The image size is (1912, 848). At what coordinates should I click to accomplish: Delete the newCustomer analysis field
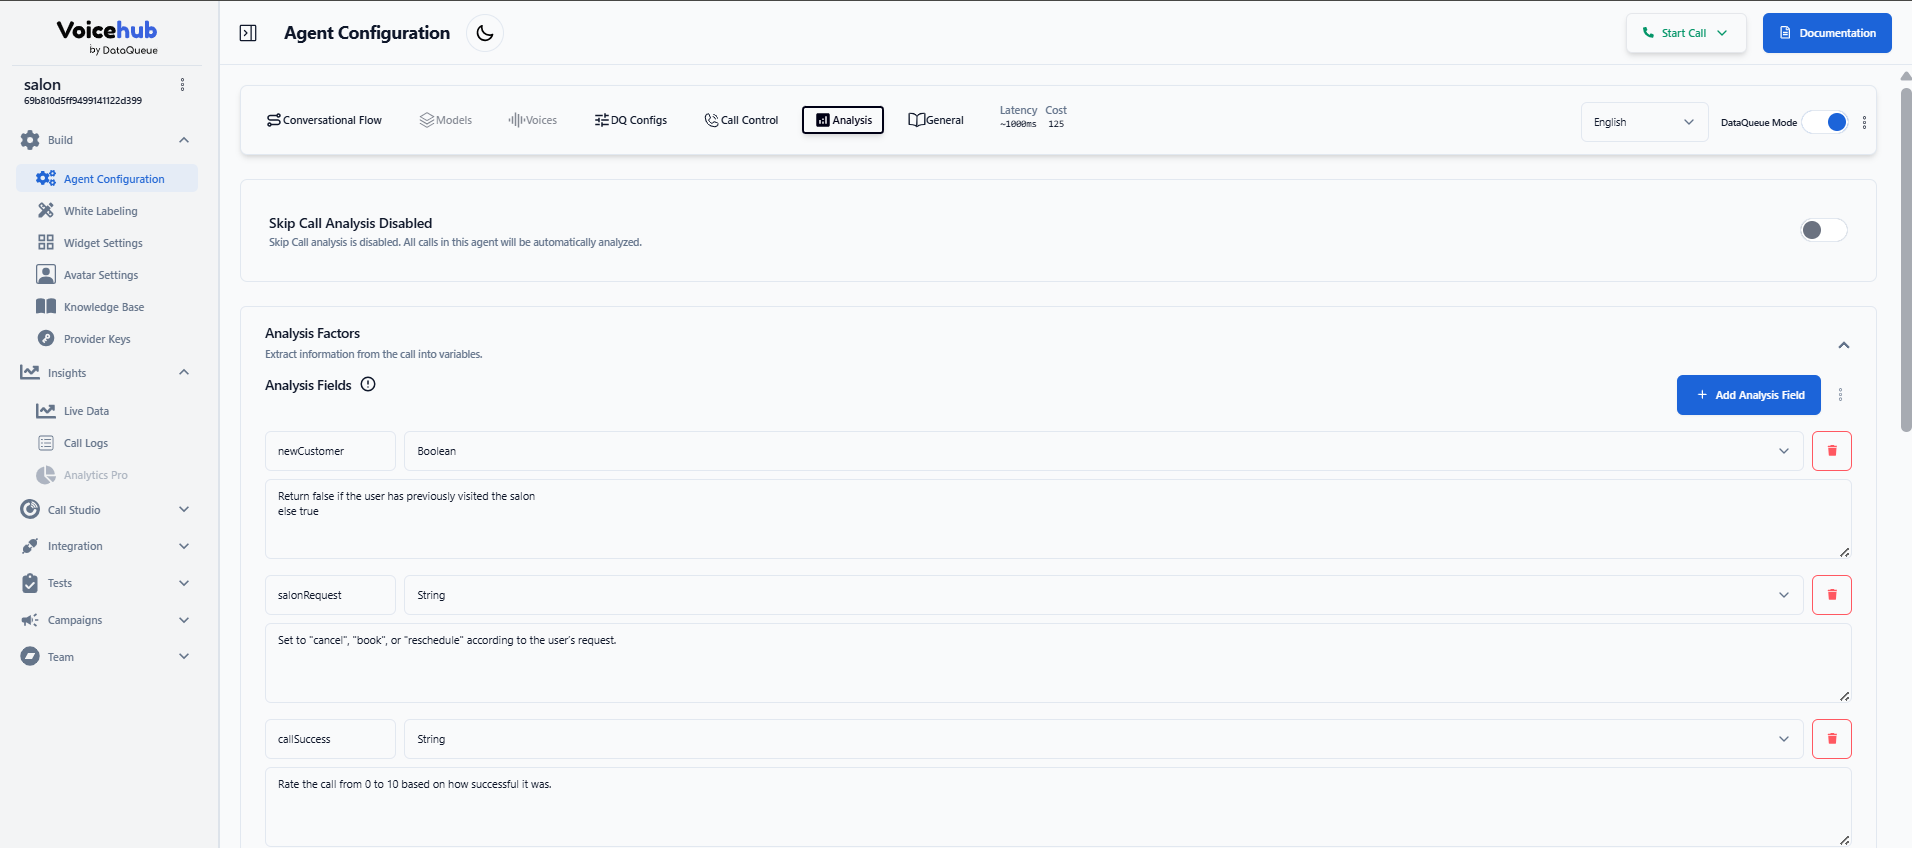tap(1831, 451)
